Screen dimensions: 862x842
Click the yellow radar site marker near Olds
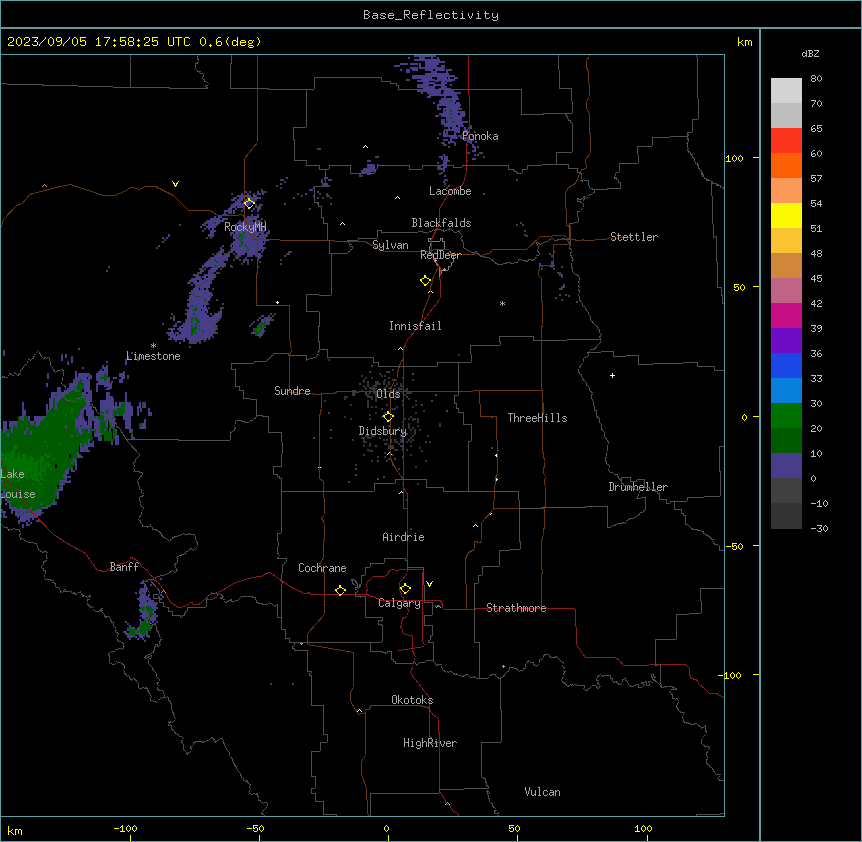point(388,417)
